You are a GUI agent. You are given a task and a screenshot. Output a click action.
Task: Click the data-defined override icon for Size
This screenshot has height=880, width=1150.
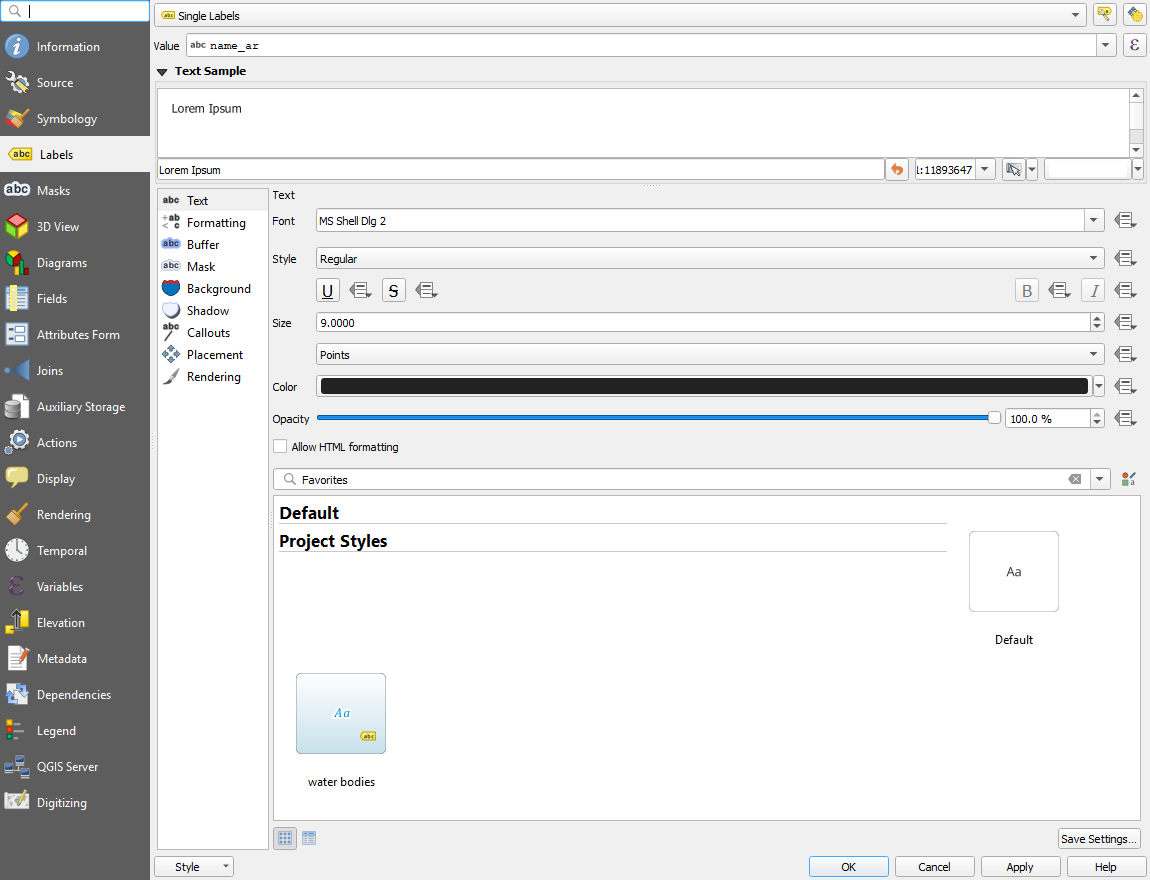click(x=1125, y=322)
